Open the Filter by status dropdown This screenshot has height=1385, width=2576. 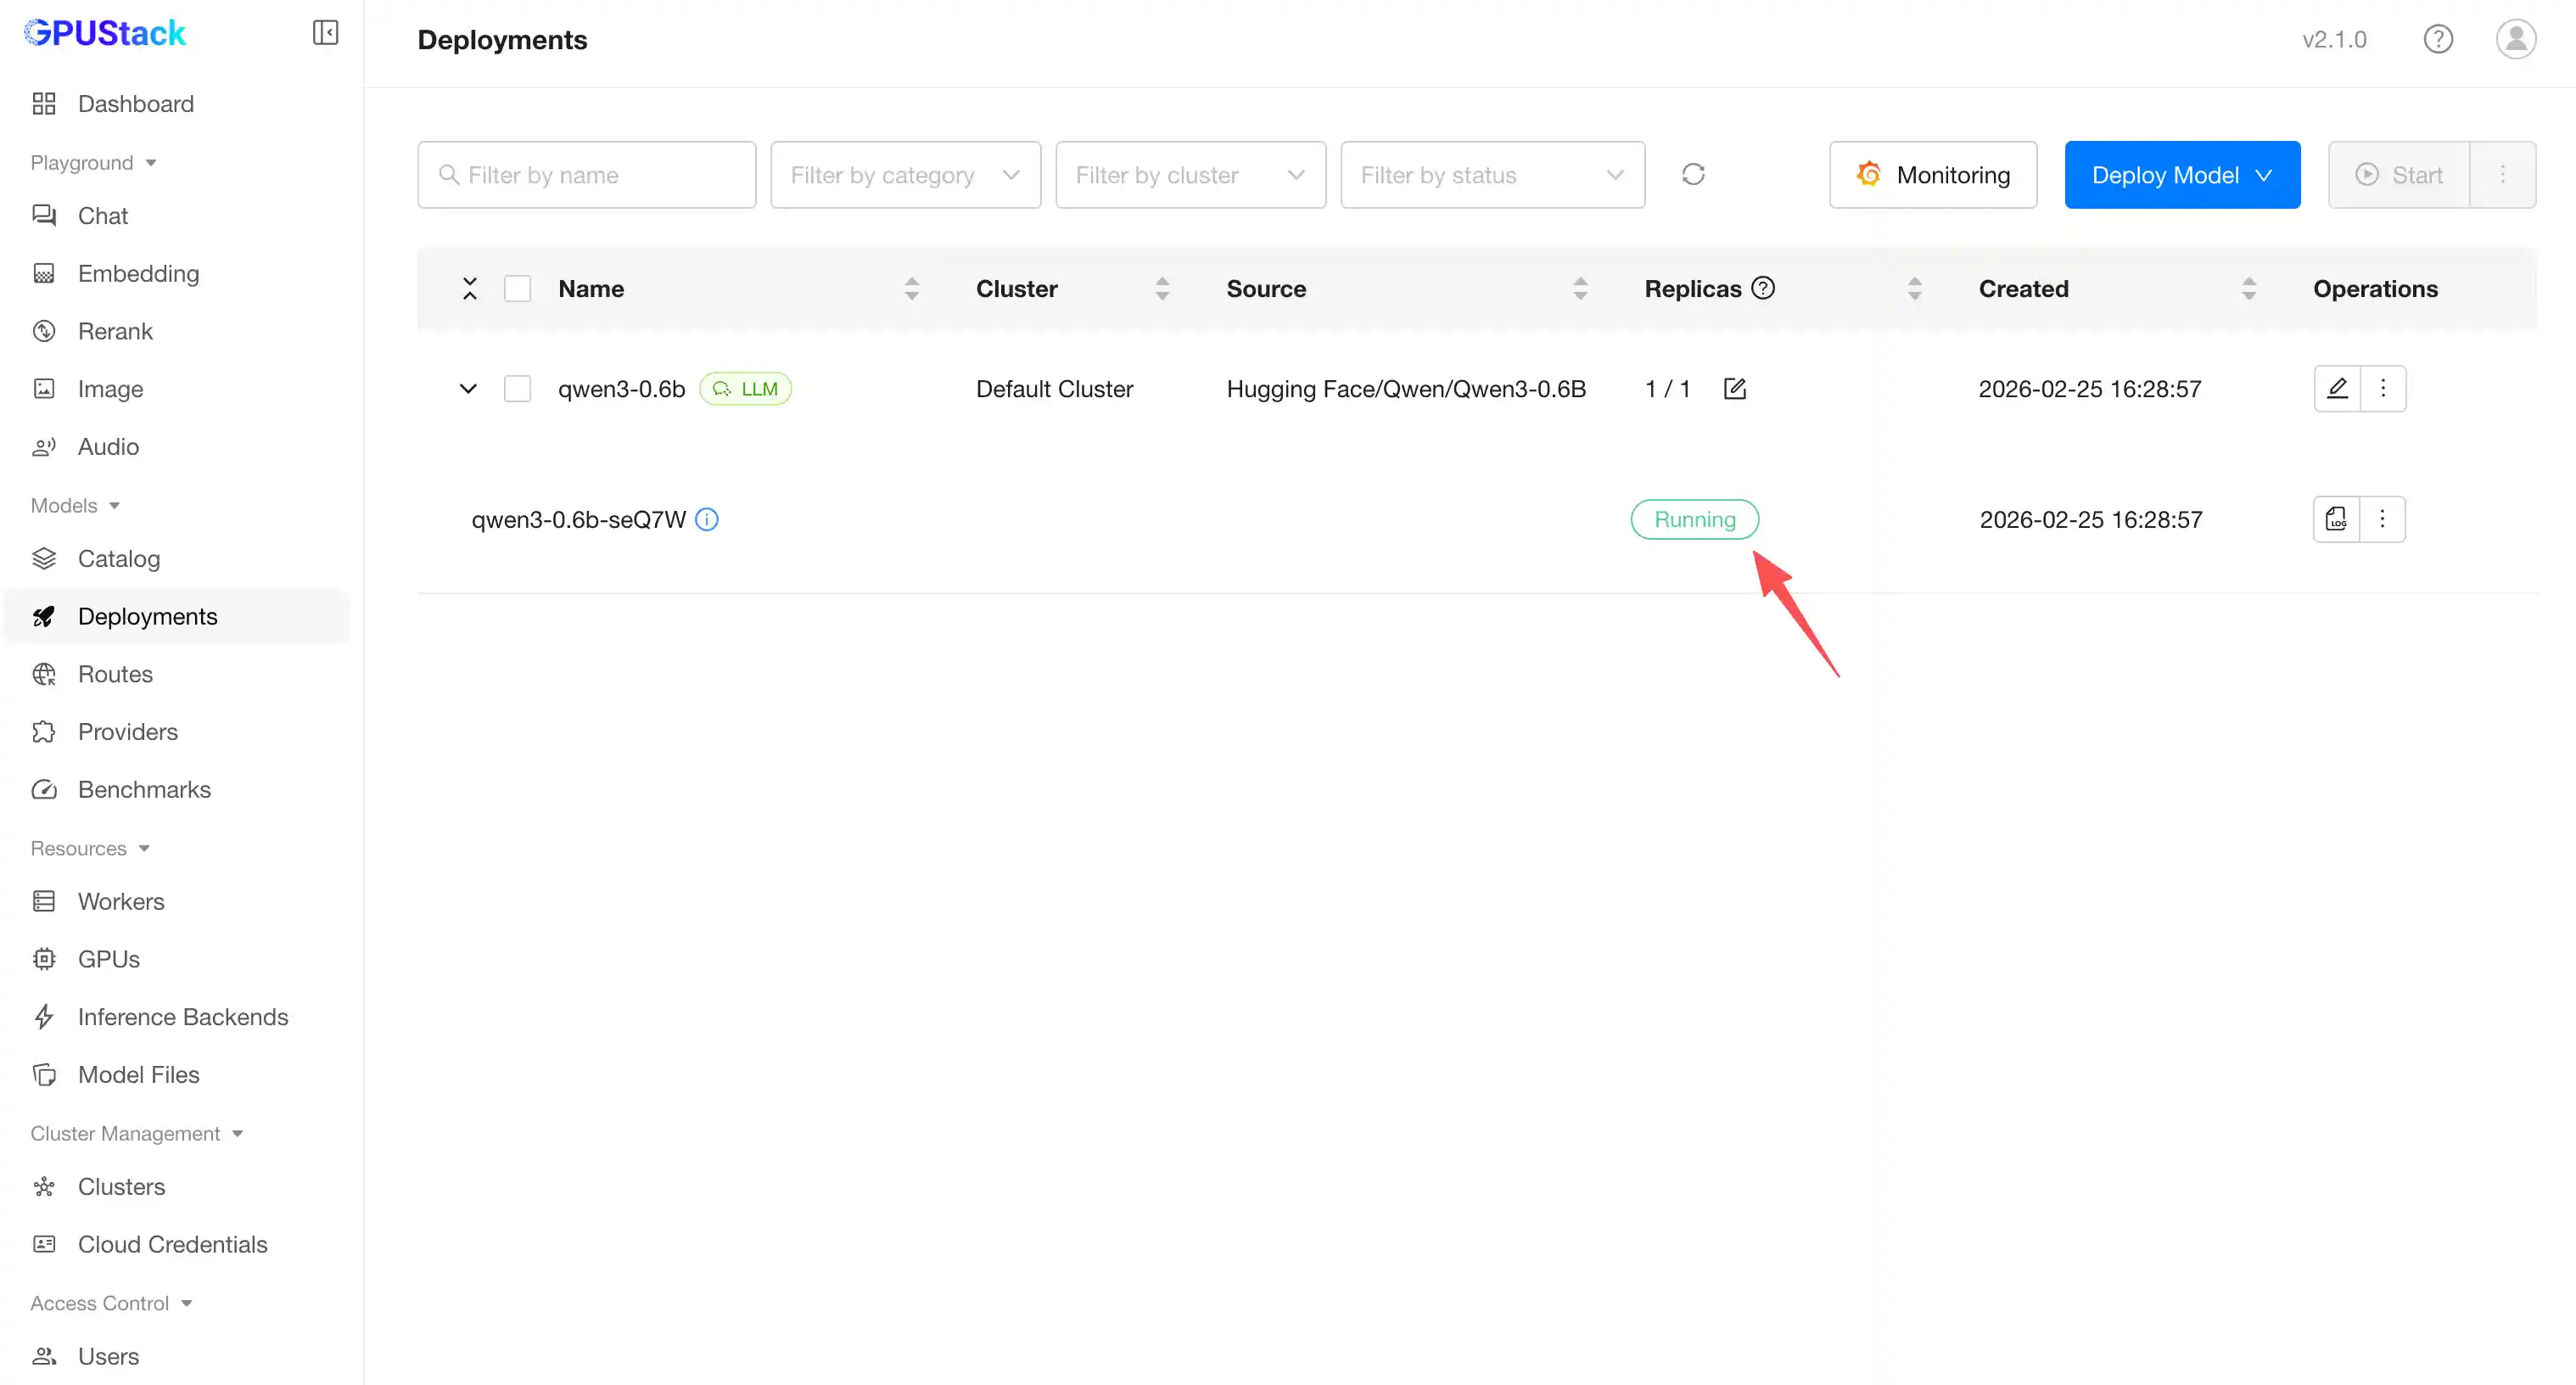pyautogui.click(x=1492, y=175)
